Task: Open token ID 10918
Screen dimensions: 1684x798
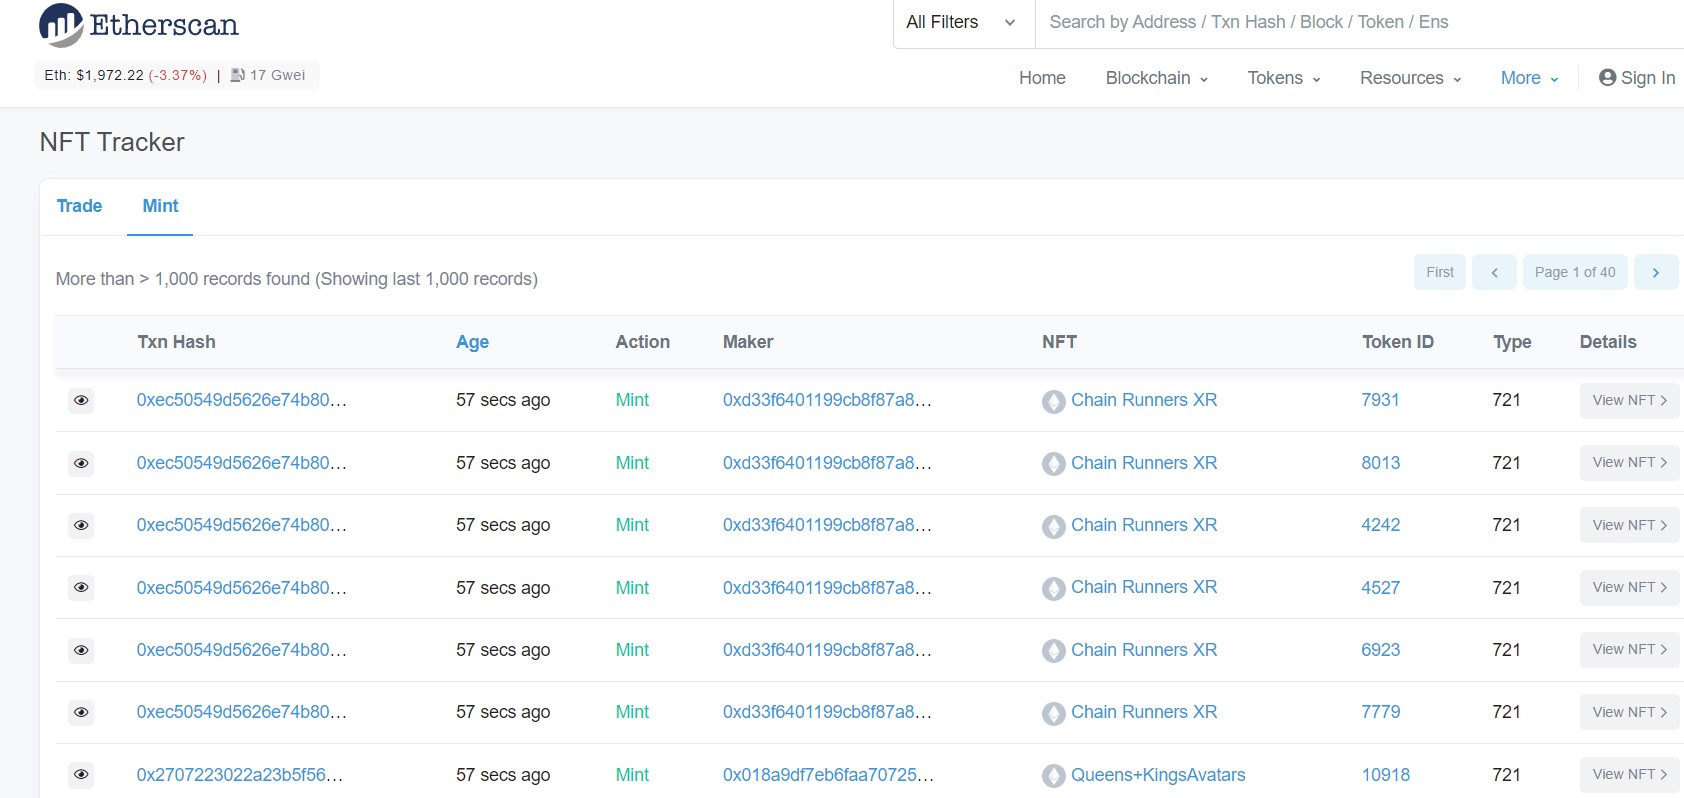Action: (1385, 775)
